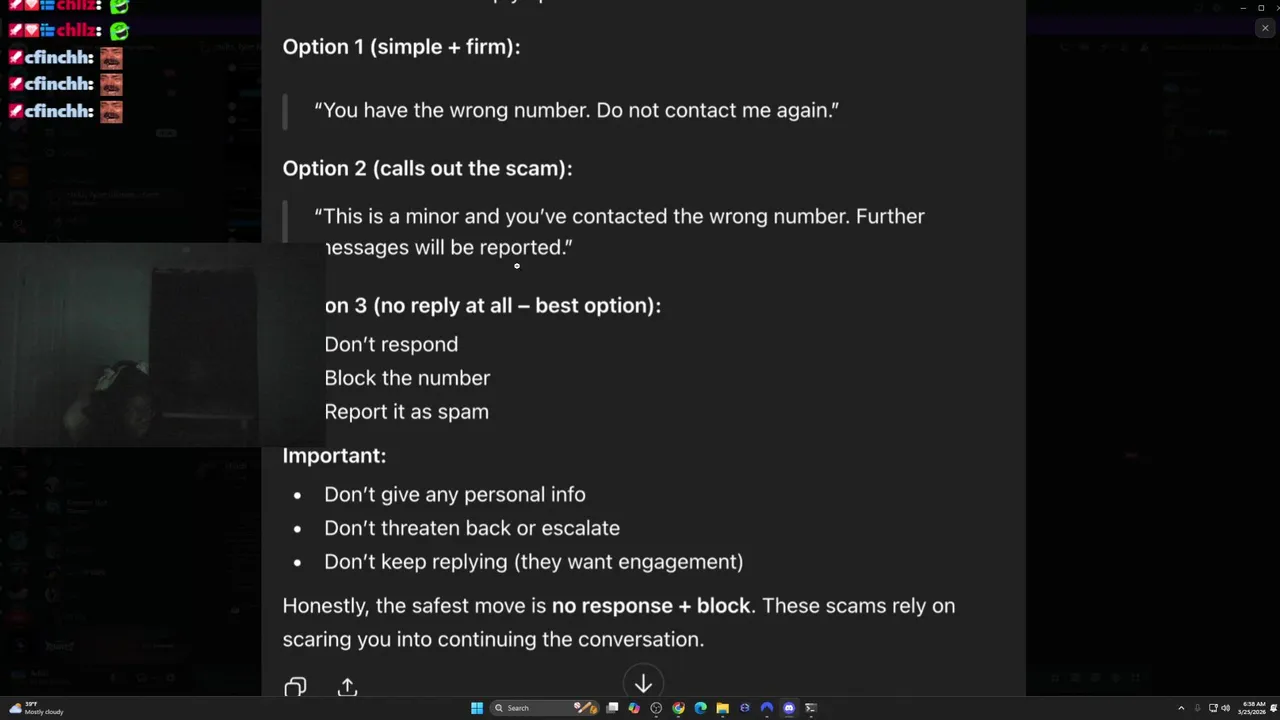Open Task View from the taskbar
This screenshot has width=1280, height=720.
pos(612,708)
